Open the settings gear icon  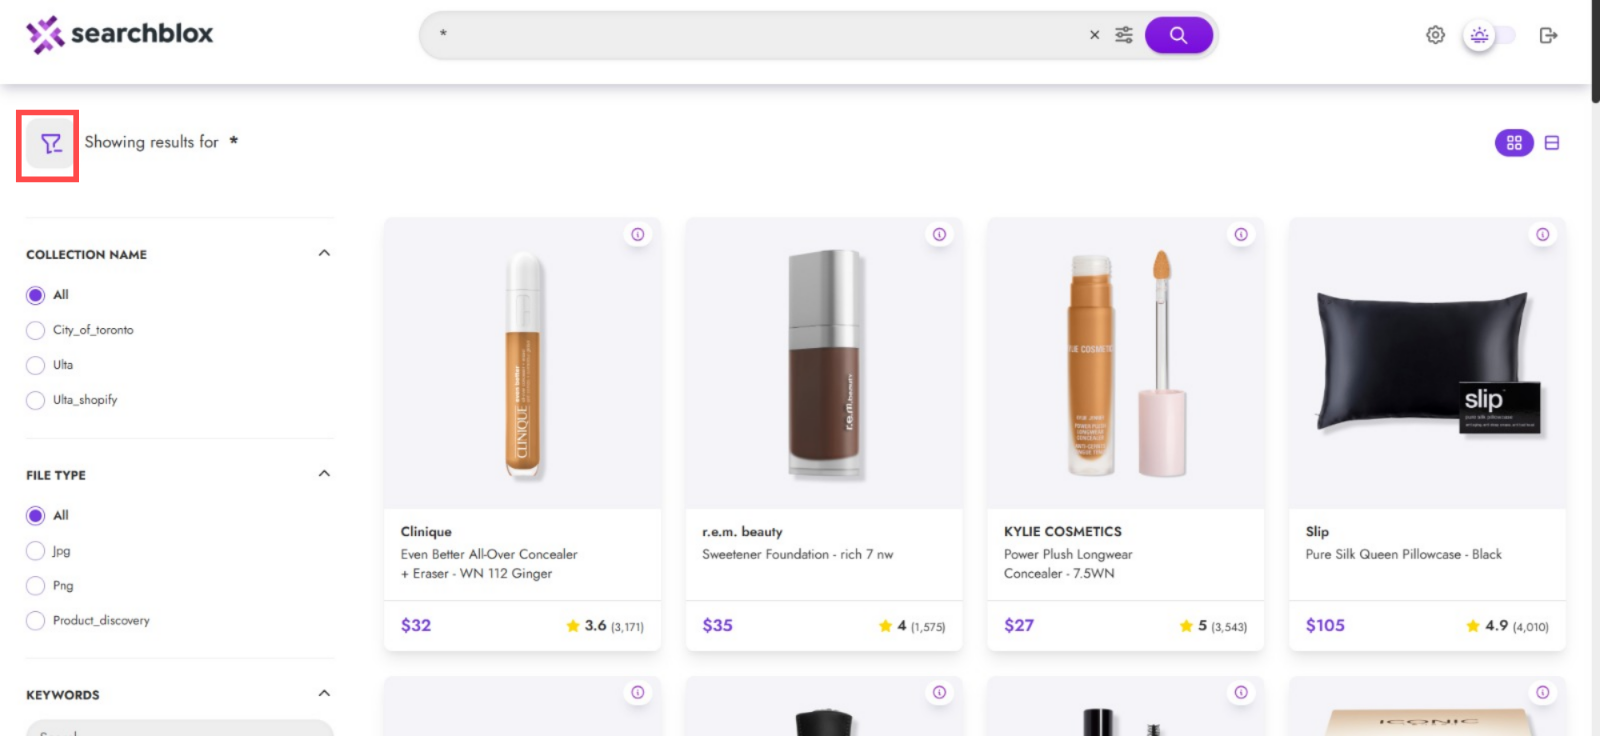pos(1435,35)
